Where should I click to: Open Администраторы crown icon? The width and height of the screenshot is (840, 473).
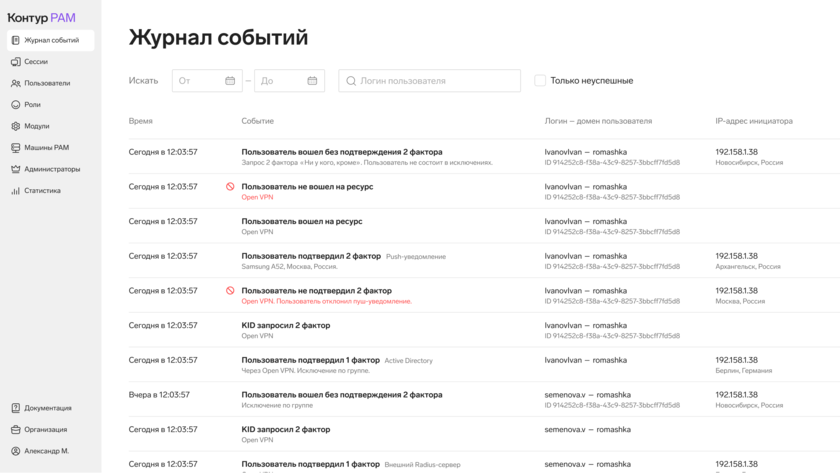pyautogui.click(x=16, y=169)
